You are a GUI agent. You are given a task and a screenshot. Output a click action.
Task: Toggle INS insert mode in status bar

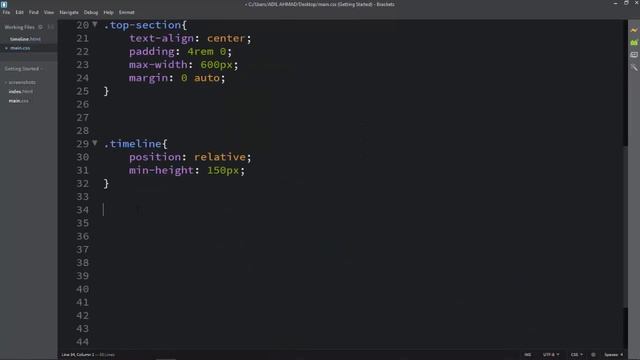pyautogui.click(x=528, y=355)
